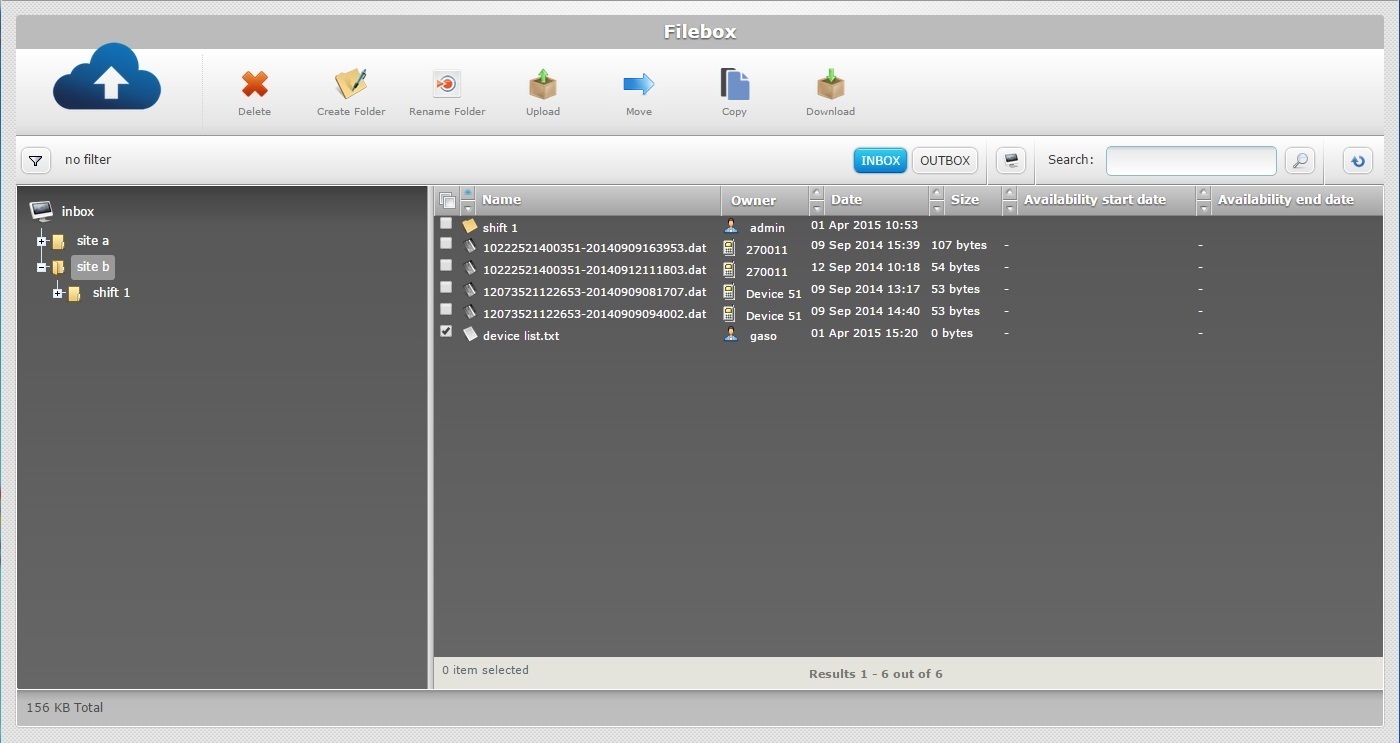Switch to the INBOX tab

pyautogui.click(x=880, y=160)
